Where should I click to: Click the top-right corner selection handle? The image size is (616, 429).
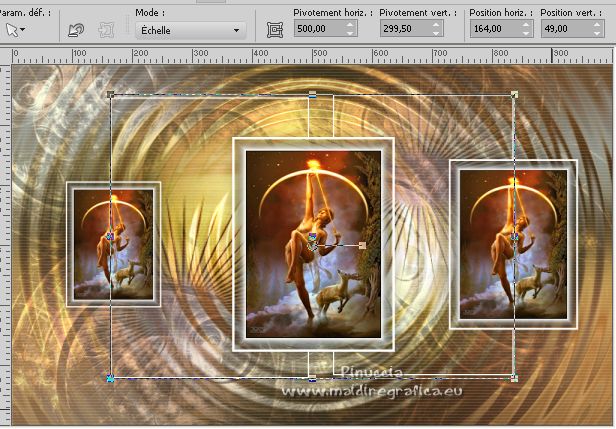tap(514, 94)
